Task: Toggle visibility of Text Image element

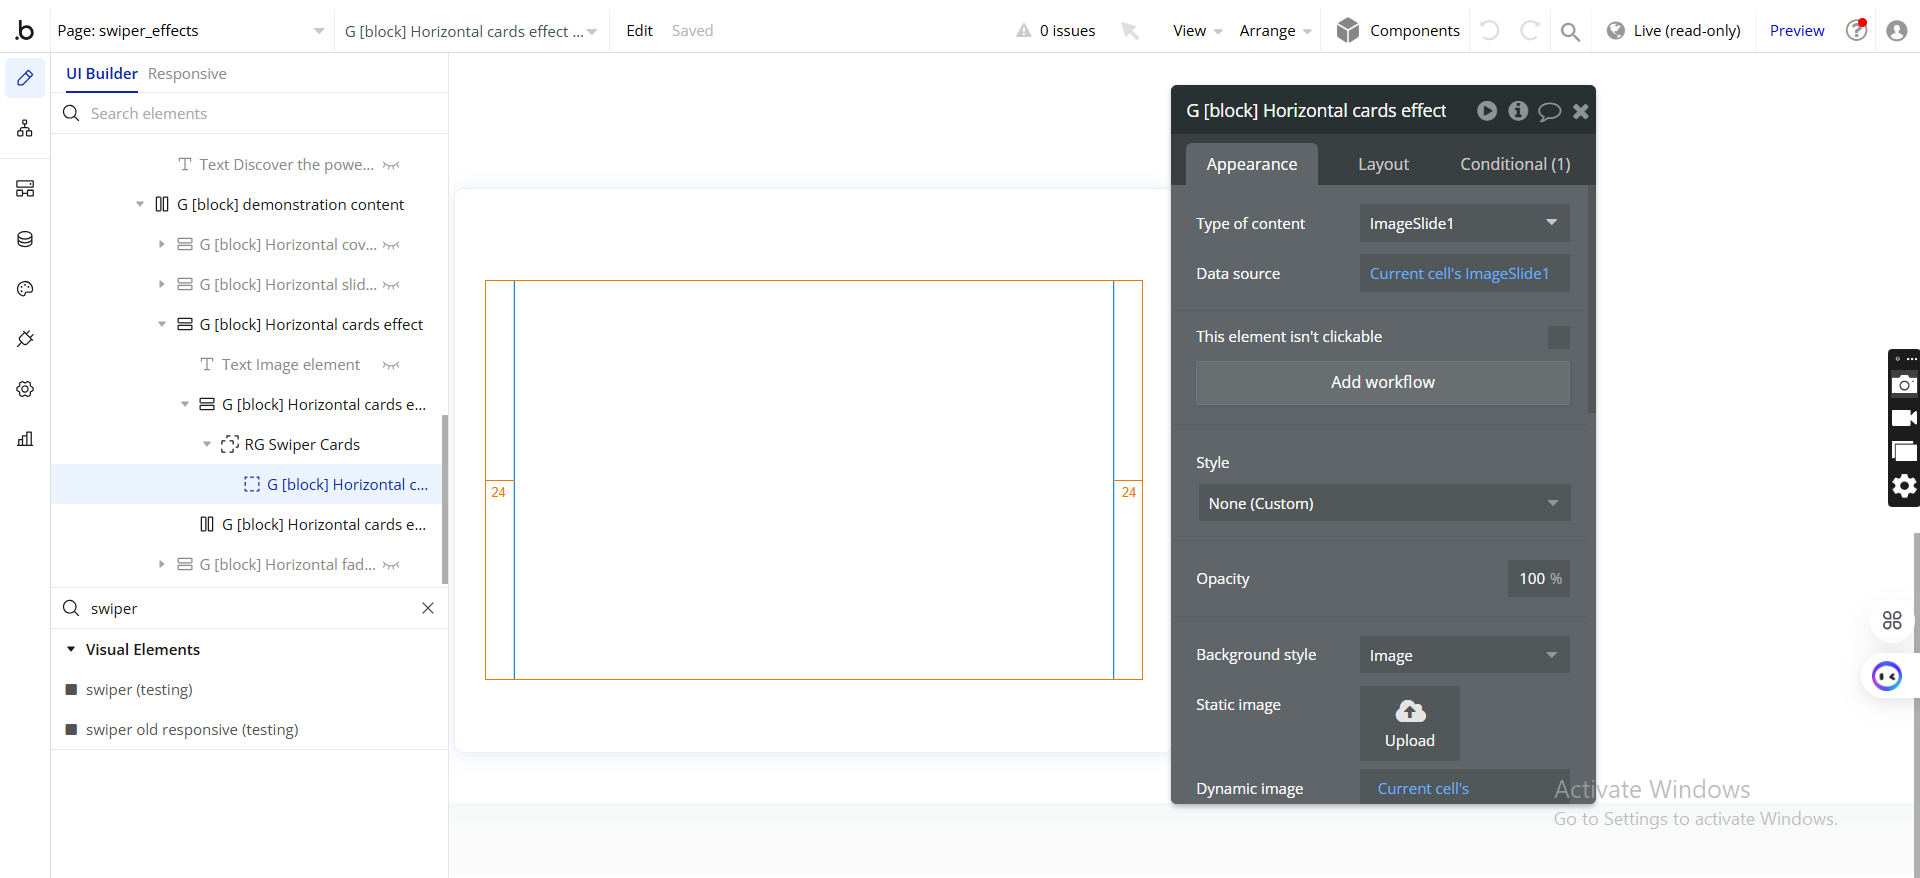Action: click(391, 365)
